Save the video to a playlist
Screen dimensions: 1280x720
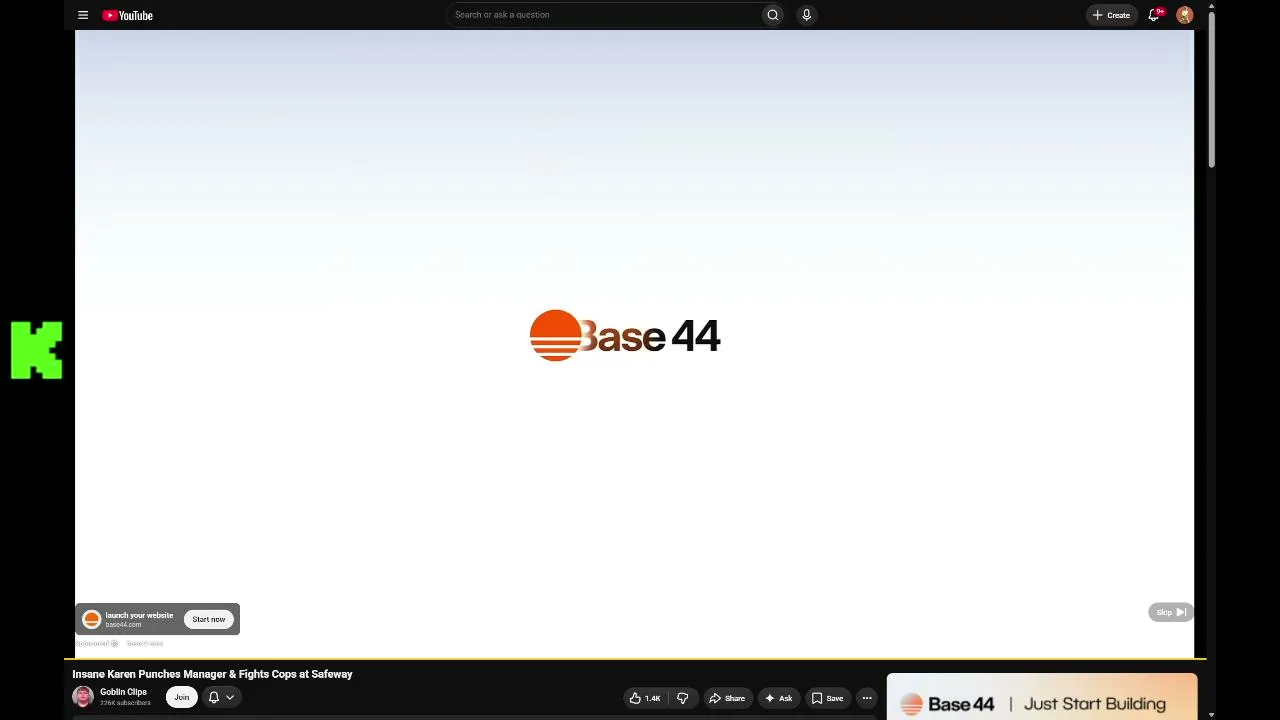pos(828,698)
